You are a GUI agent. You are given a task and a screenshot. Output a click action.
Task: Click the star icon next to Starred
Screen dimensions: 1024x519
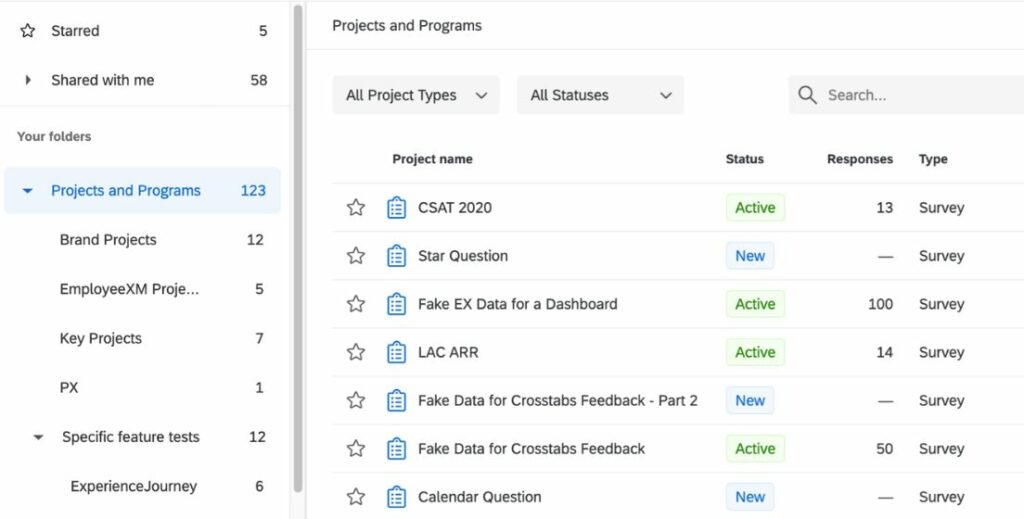tap(27, 31)
